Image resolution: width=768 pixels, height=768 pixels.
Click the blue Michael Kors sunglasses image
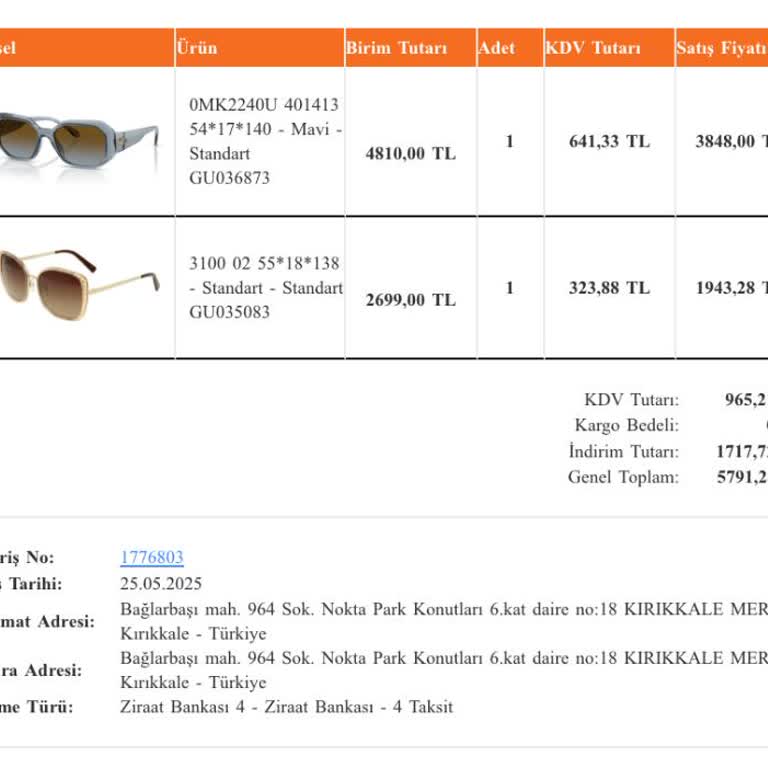click(x=80, y=142)
